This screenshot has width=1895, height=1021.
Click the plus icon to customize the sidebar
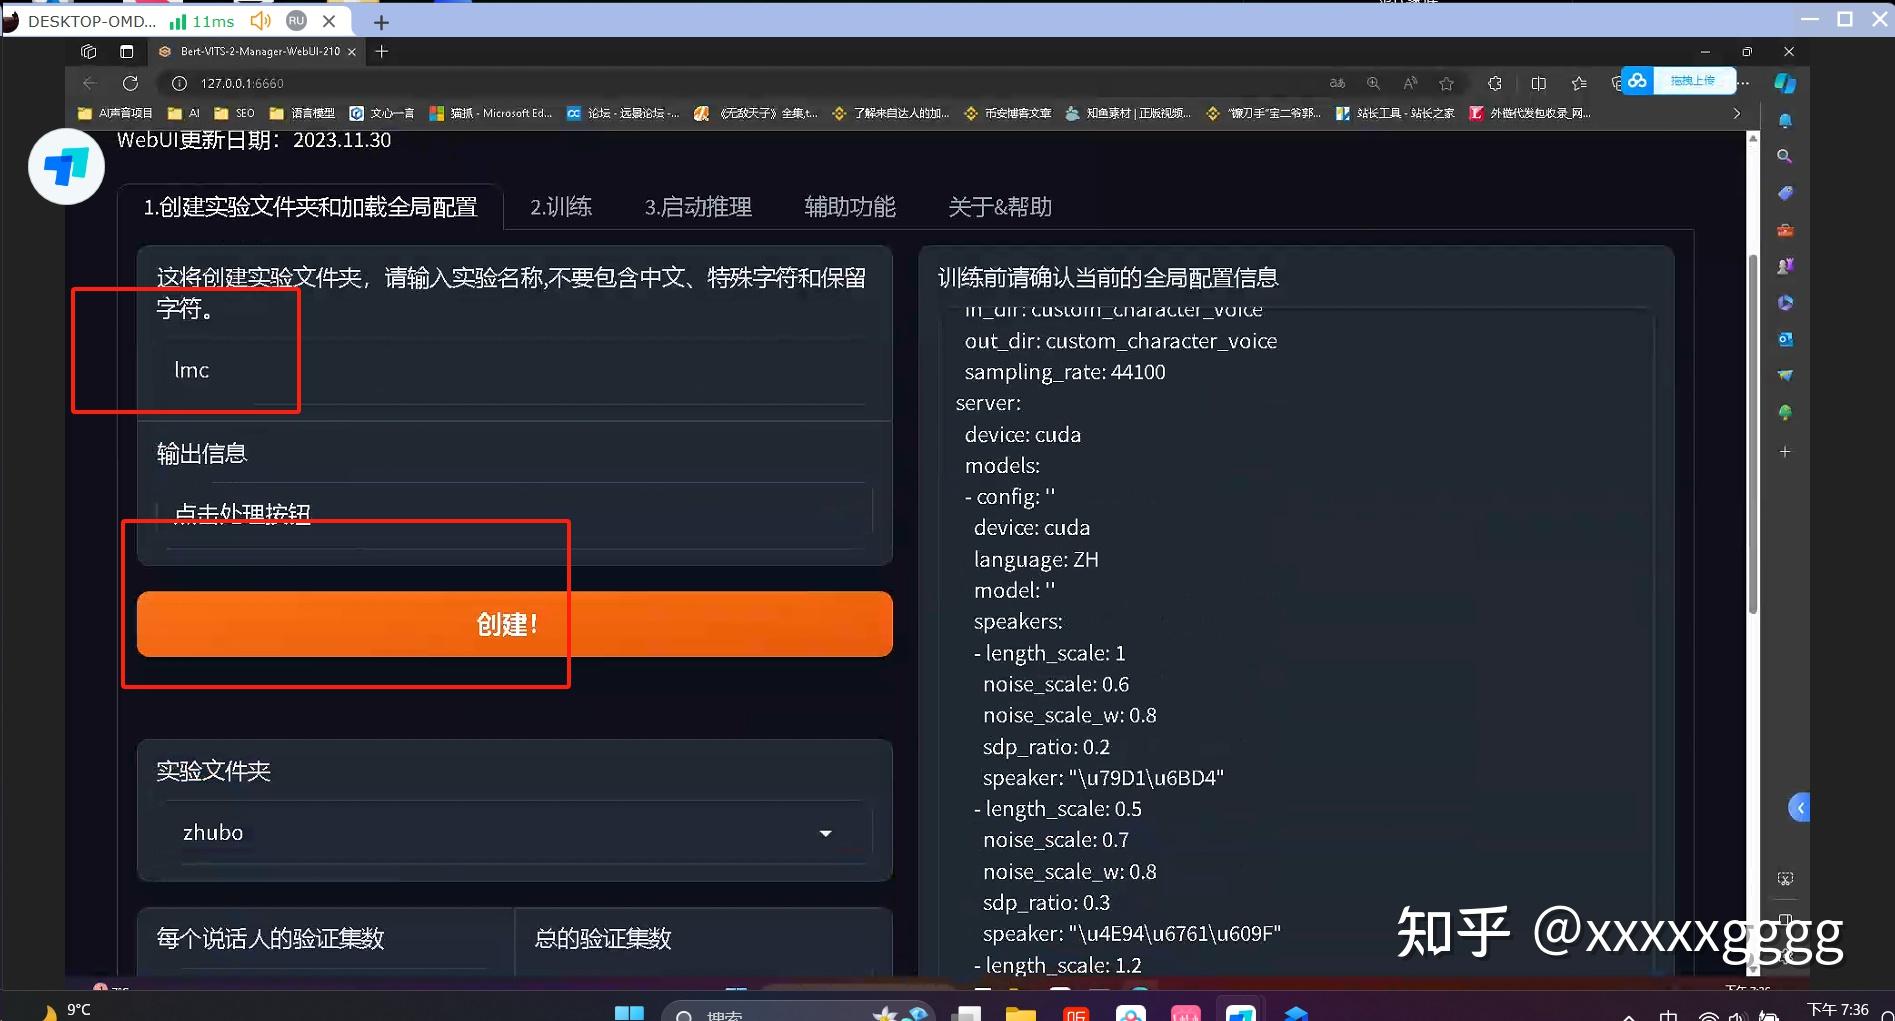(x=1784, y=451)
